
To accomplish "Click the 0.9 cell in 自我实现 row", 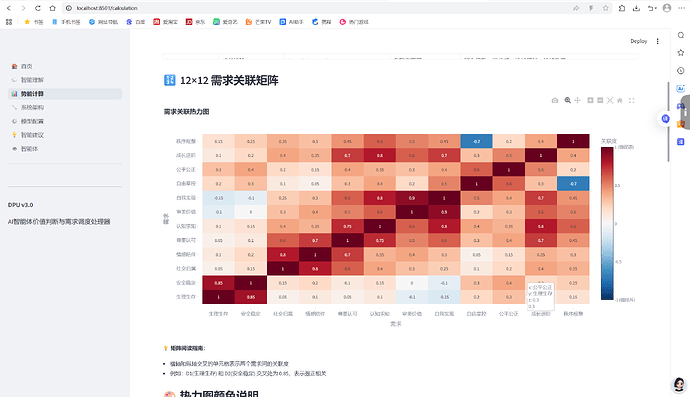I will point(412,198).
